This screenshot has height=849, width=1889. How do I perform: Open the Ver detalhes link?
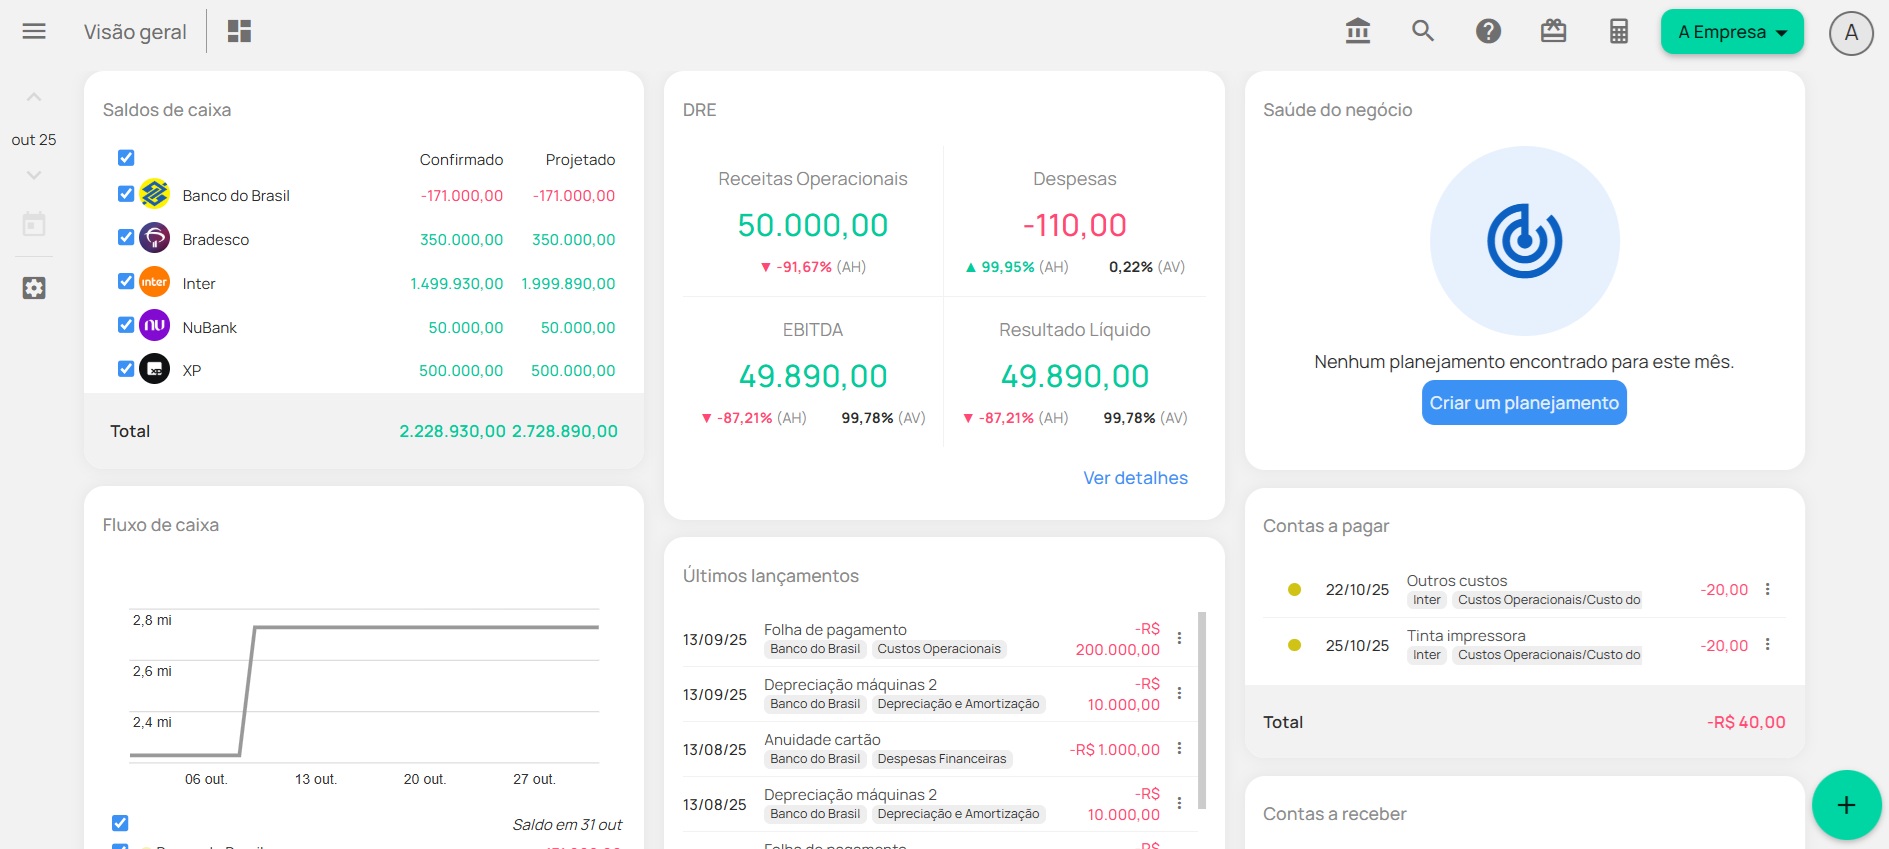click(1135, 478)
